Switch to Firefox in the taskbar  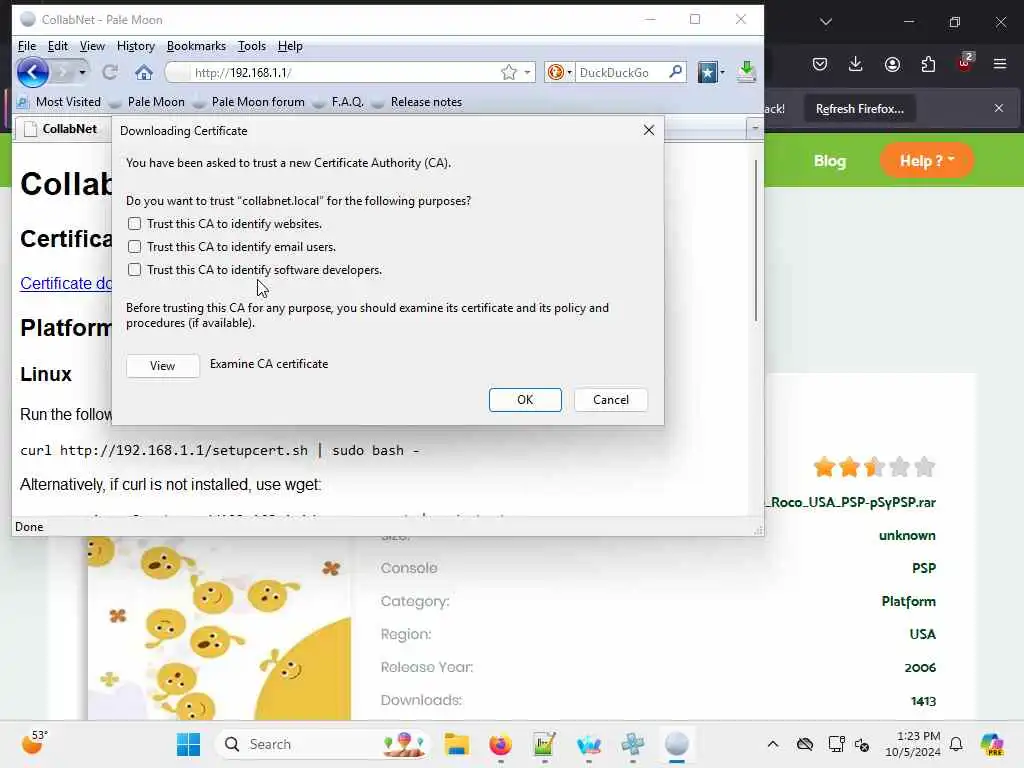[500, 744]
